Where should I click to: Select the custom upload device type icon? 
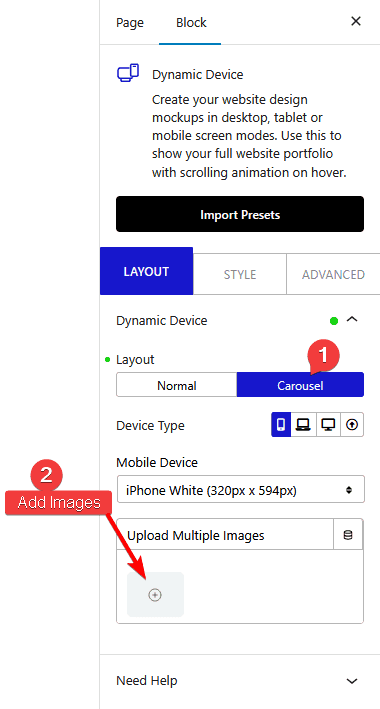(x=352, y=425)
